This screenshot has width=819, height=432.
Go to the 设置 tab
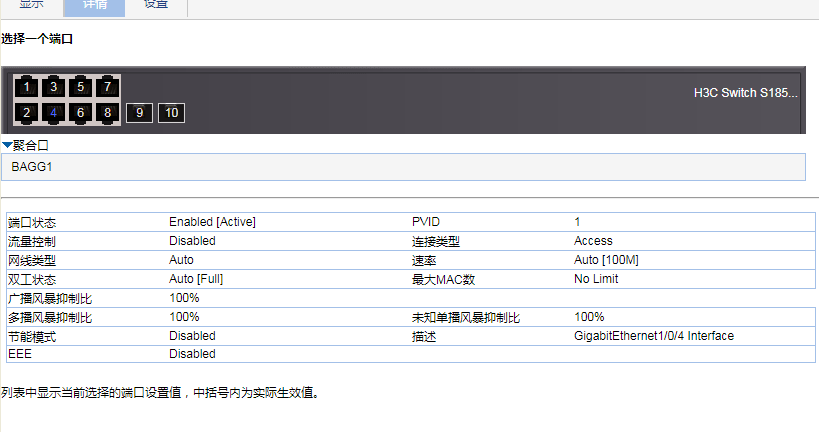tap(156, 5)
